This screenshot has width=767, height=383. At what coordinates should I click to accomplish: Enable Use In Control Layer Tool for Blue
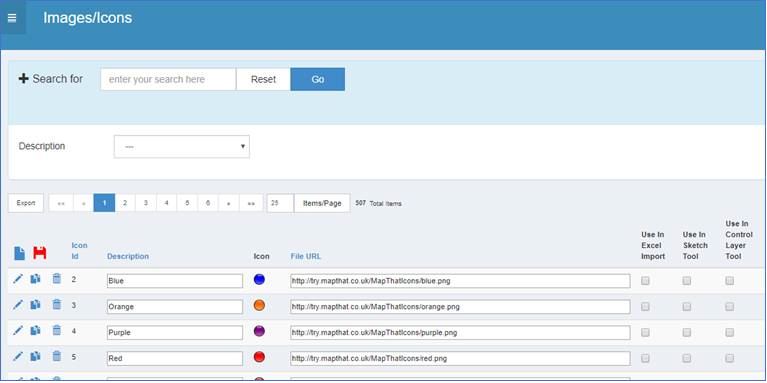click(x=729, y=281)
